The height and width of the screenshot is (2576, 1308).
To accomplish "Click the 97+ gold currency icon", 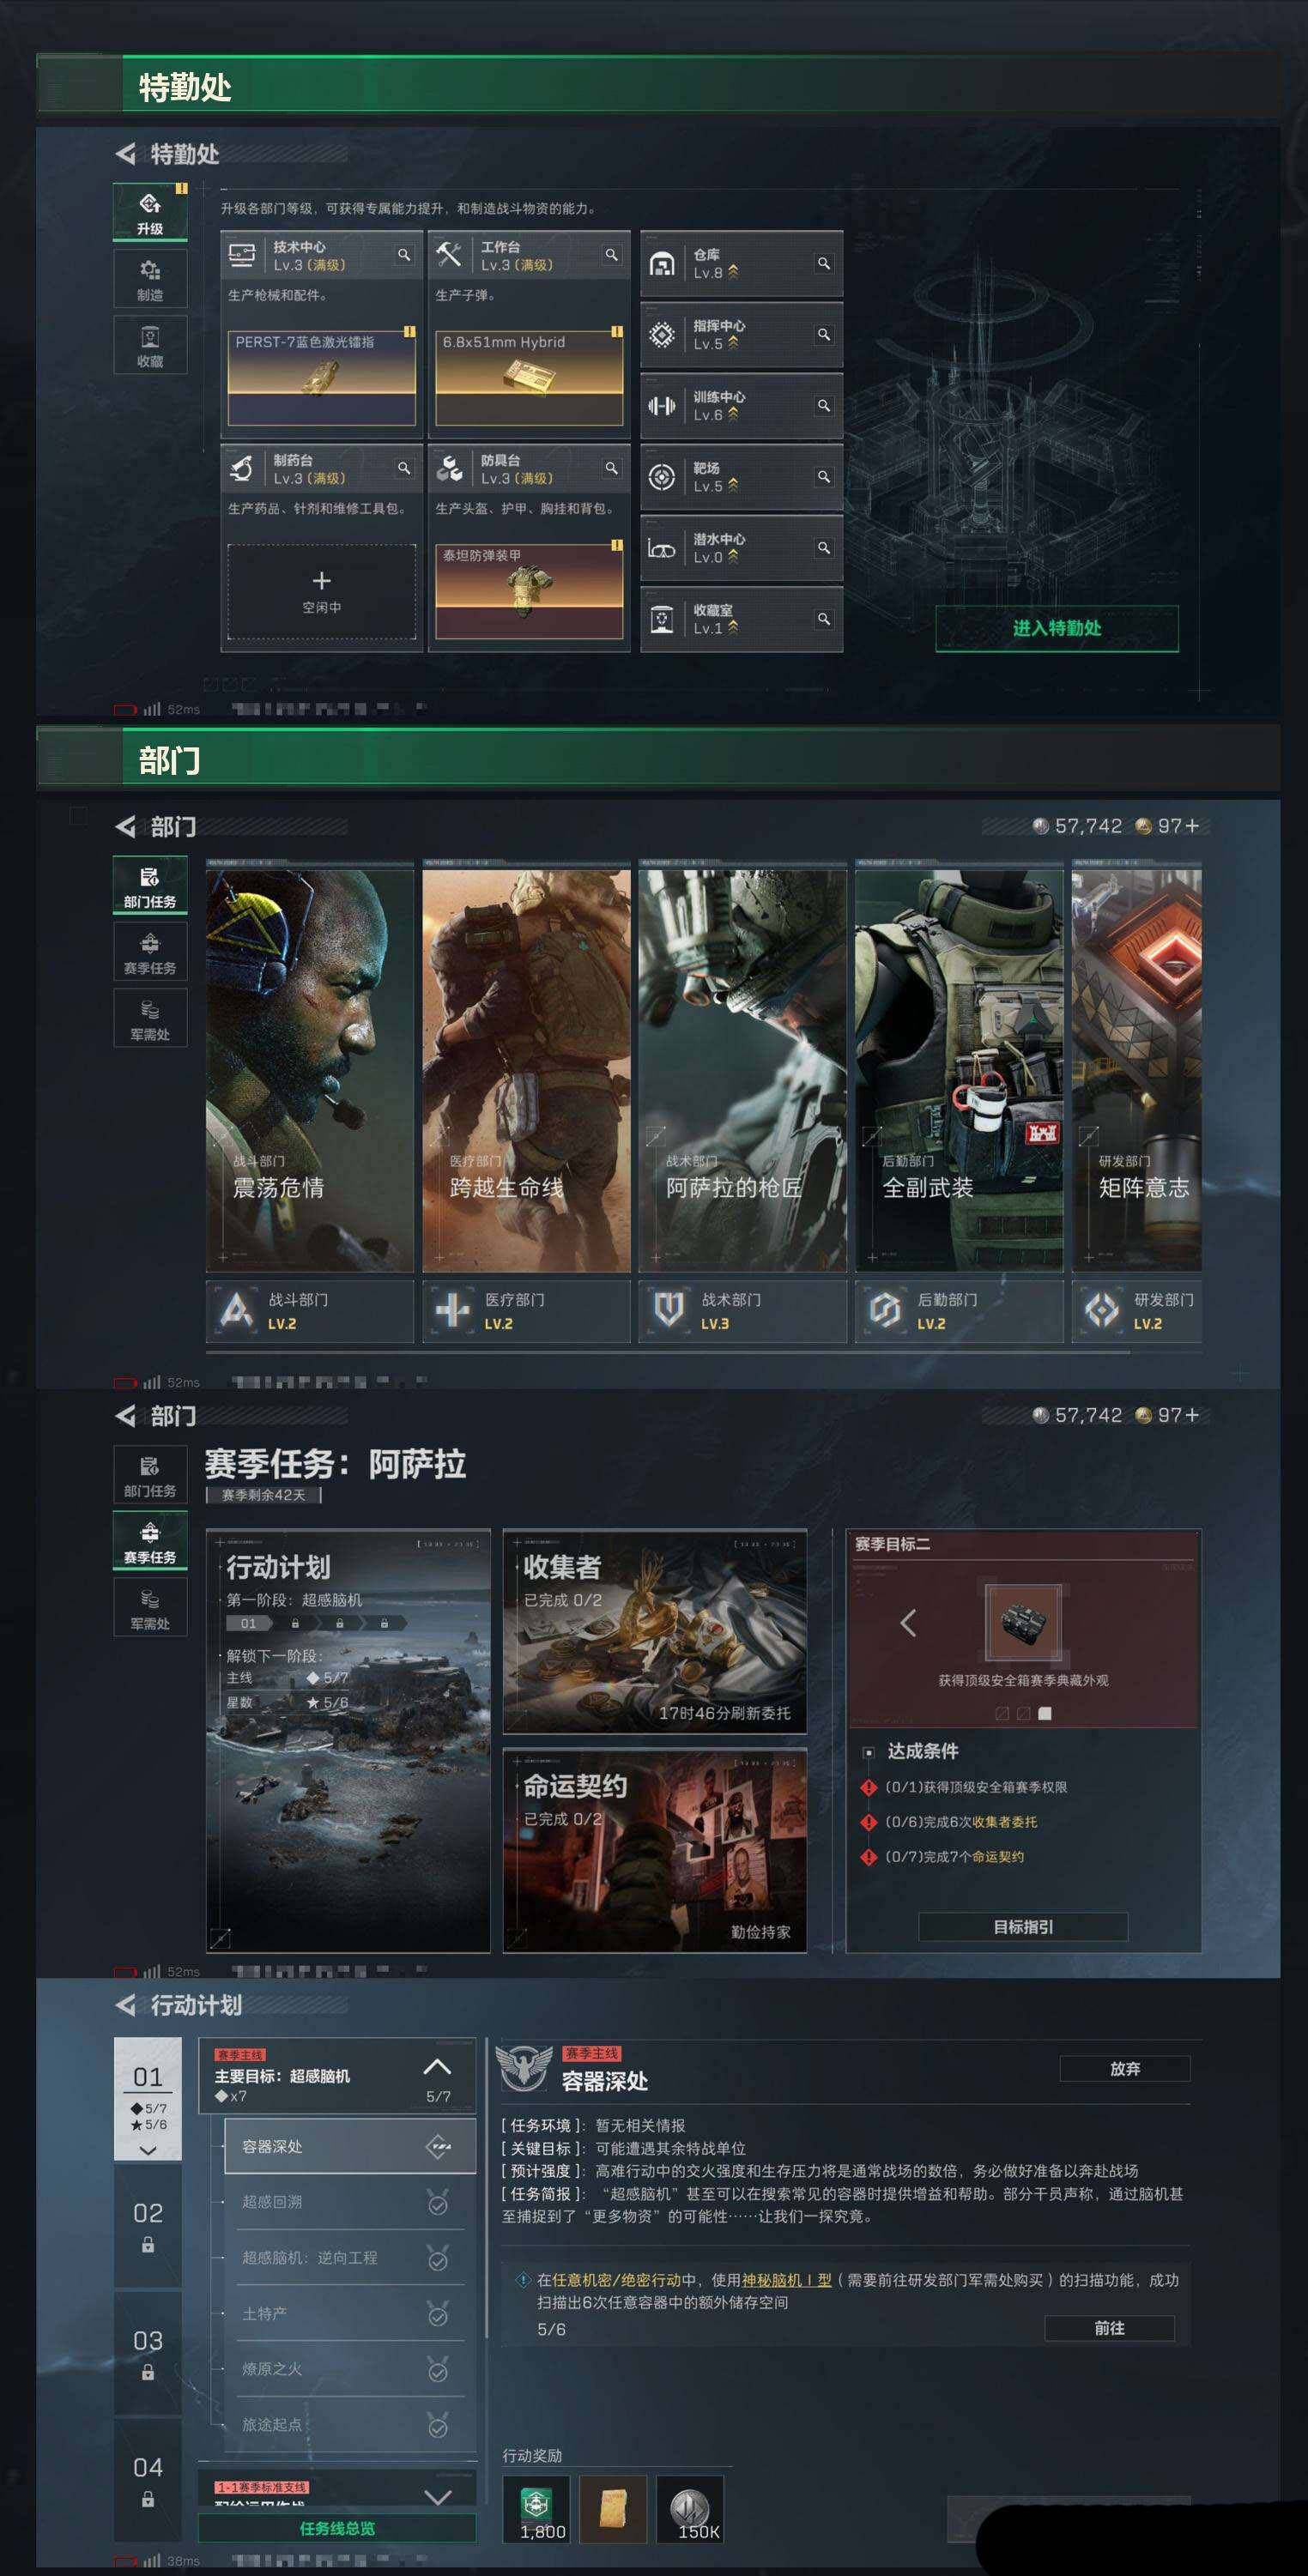I will coord(1144,826).
